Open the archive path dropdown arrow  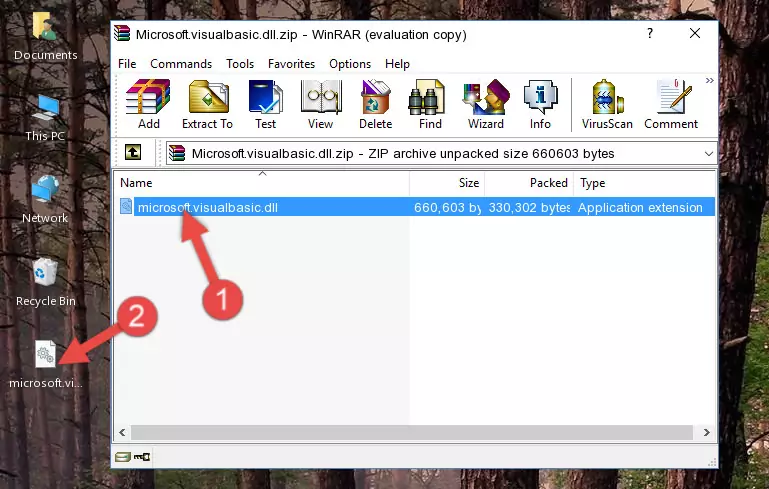coord(709,154)
